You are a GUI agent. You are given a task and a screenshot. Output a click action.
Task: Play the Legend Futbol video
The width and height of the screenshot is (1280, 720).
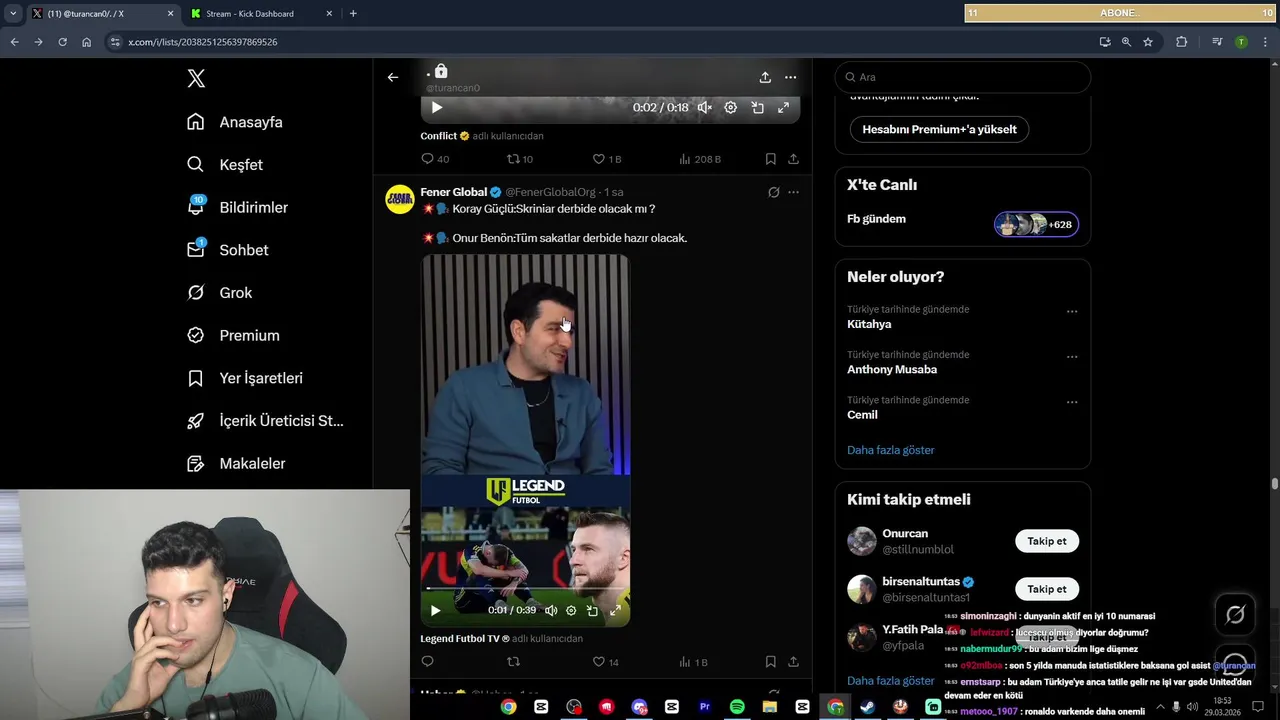coord(435,610)
